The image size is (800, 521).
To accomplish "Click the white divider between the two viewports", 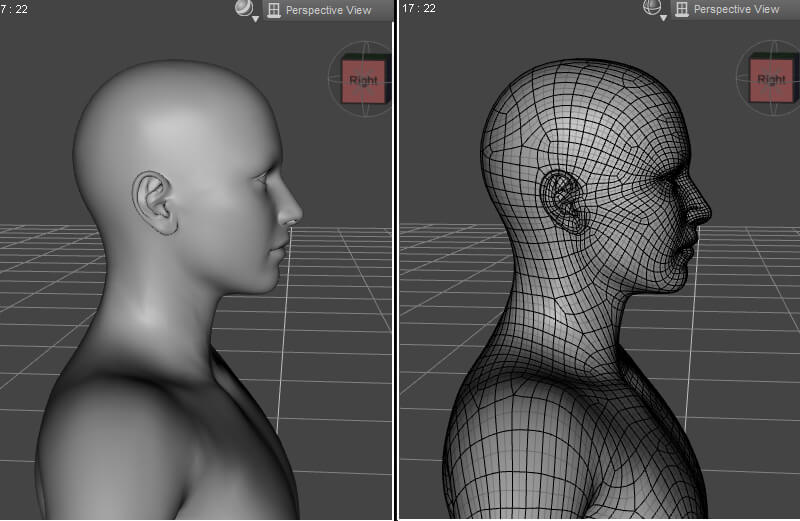I will (397, 260).
